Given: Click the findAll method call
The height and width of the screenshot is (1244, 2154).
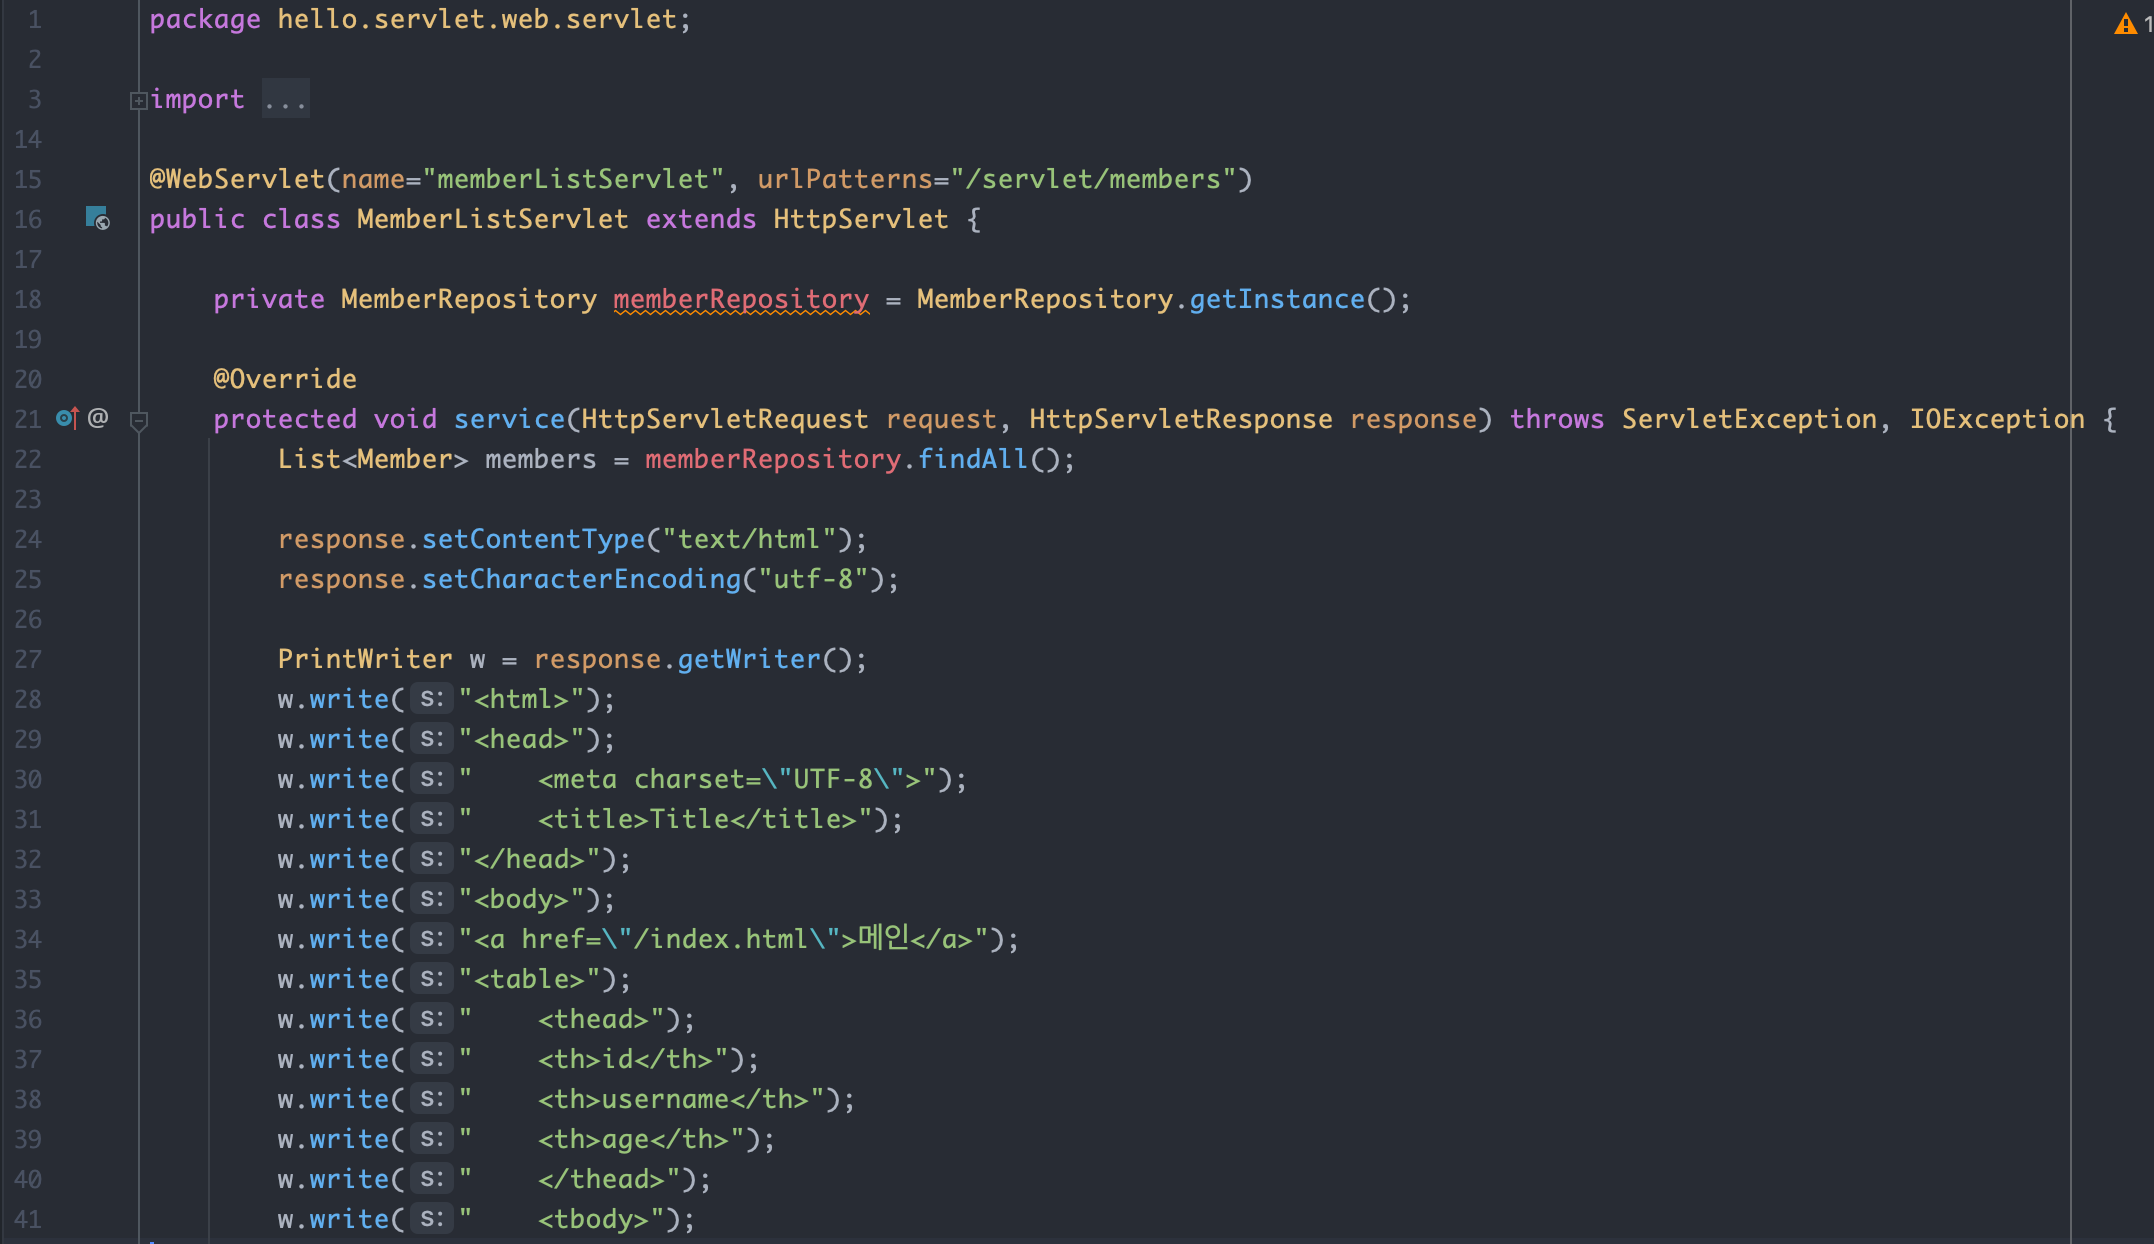Looking at the screenshot, I should click(973, 459).
